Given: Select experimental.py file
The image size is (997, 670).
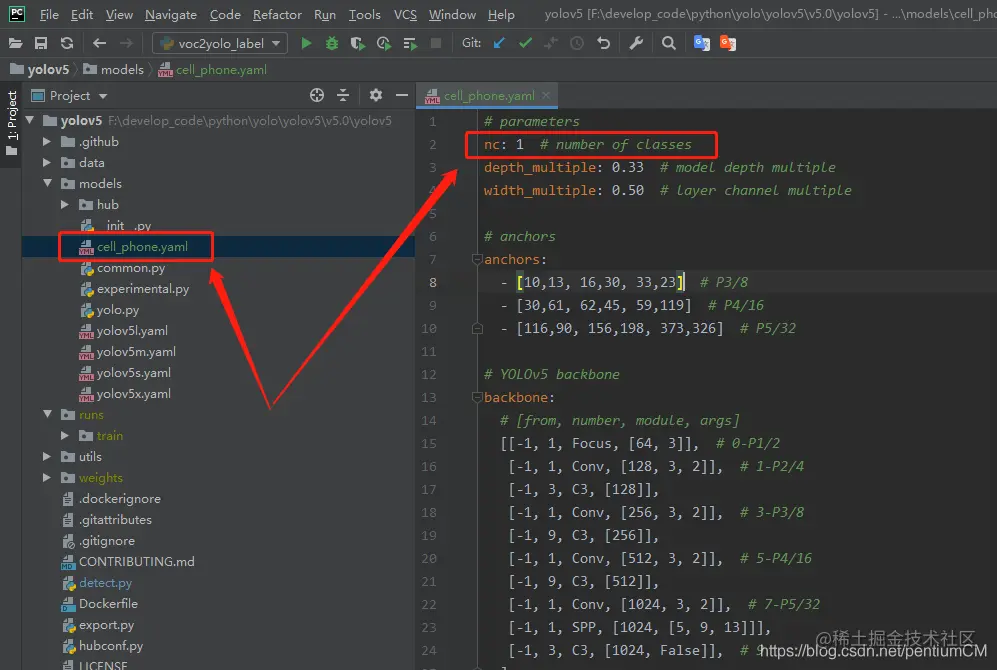Looking at the screenshot, I should 142,289.
